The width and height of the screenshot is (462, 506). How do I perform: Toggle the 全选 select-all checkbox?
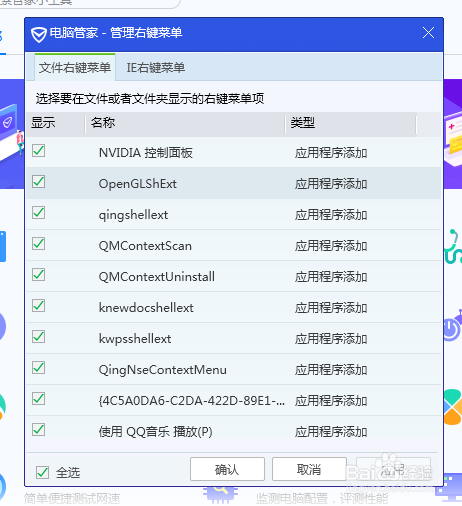pyautogui.click(x=42, y=472)
